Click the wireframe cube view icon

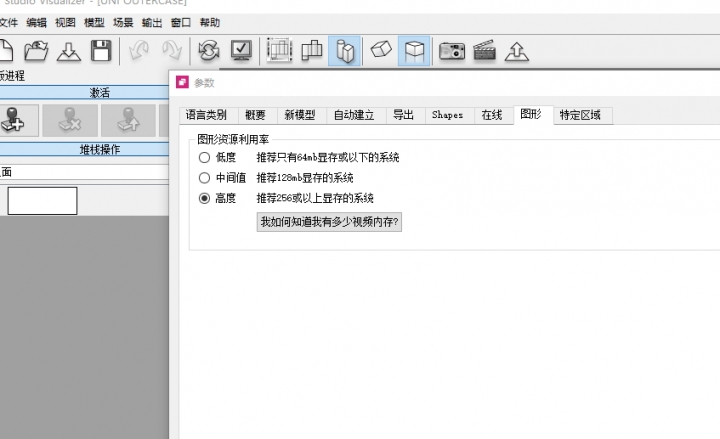click(x=414, y=50)
